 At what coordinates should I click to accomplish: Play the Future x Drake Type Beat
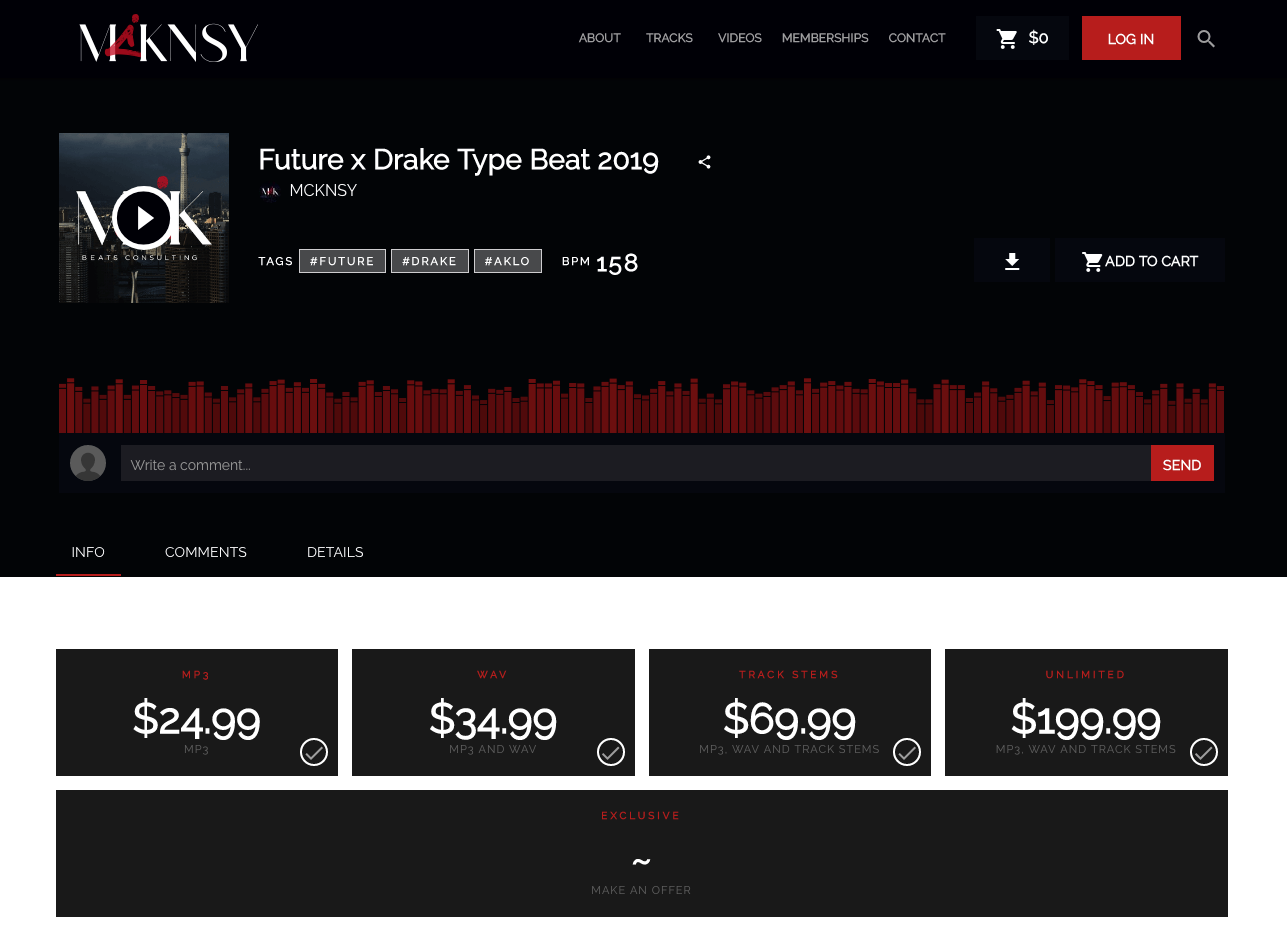pyautogui.click(x=145, y=218)
